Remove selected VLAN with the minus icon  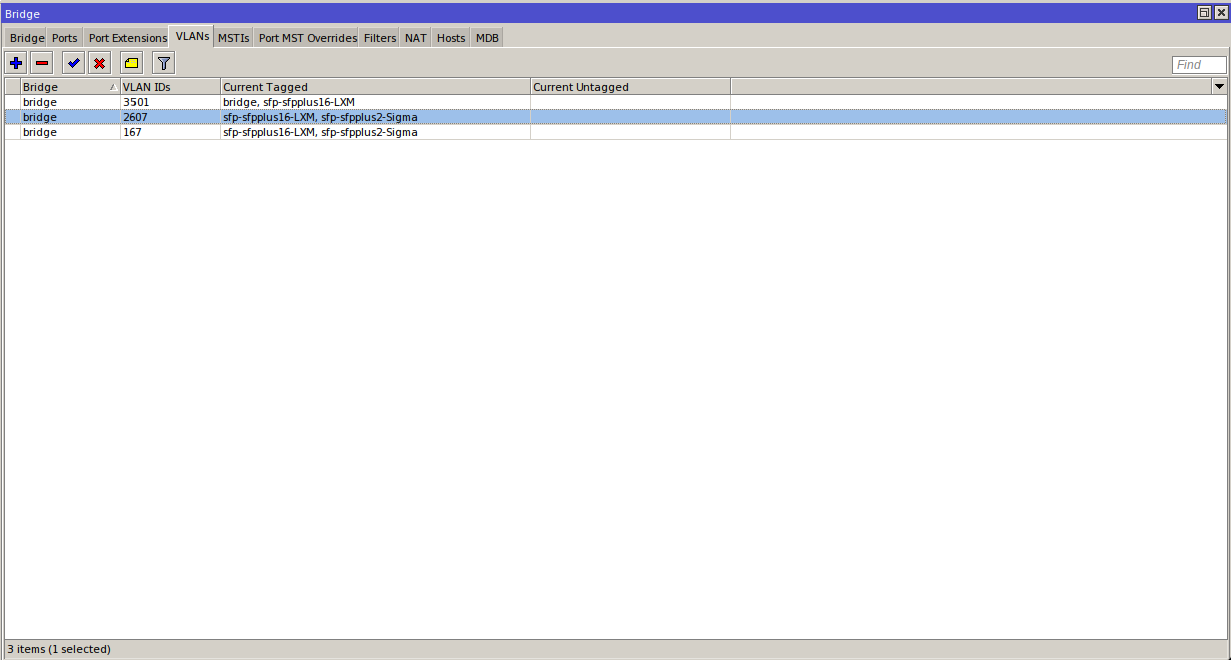(42, 63)
